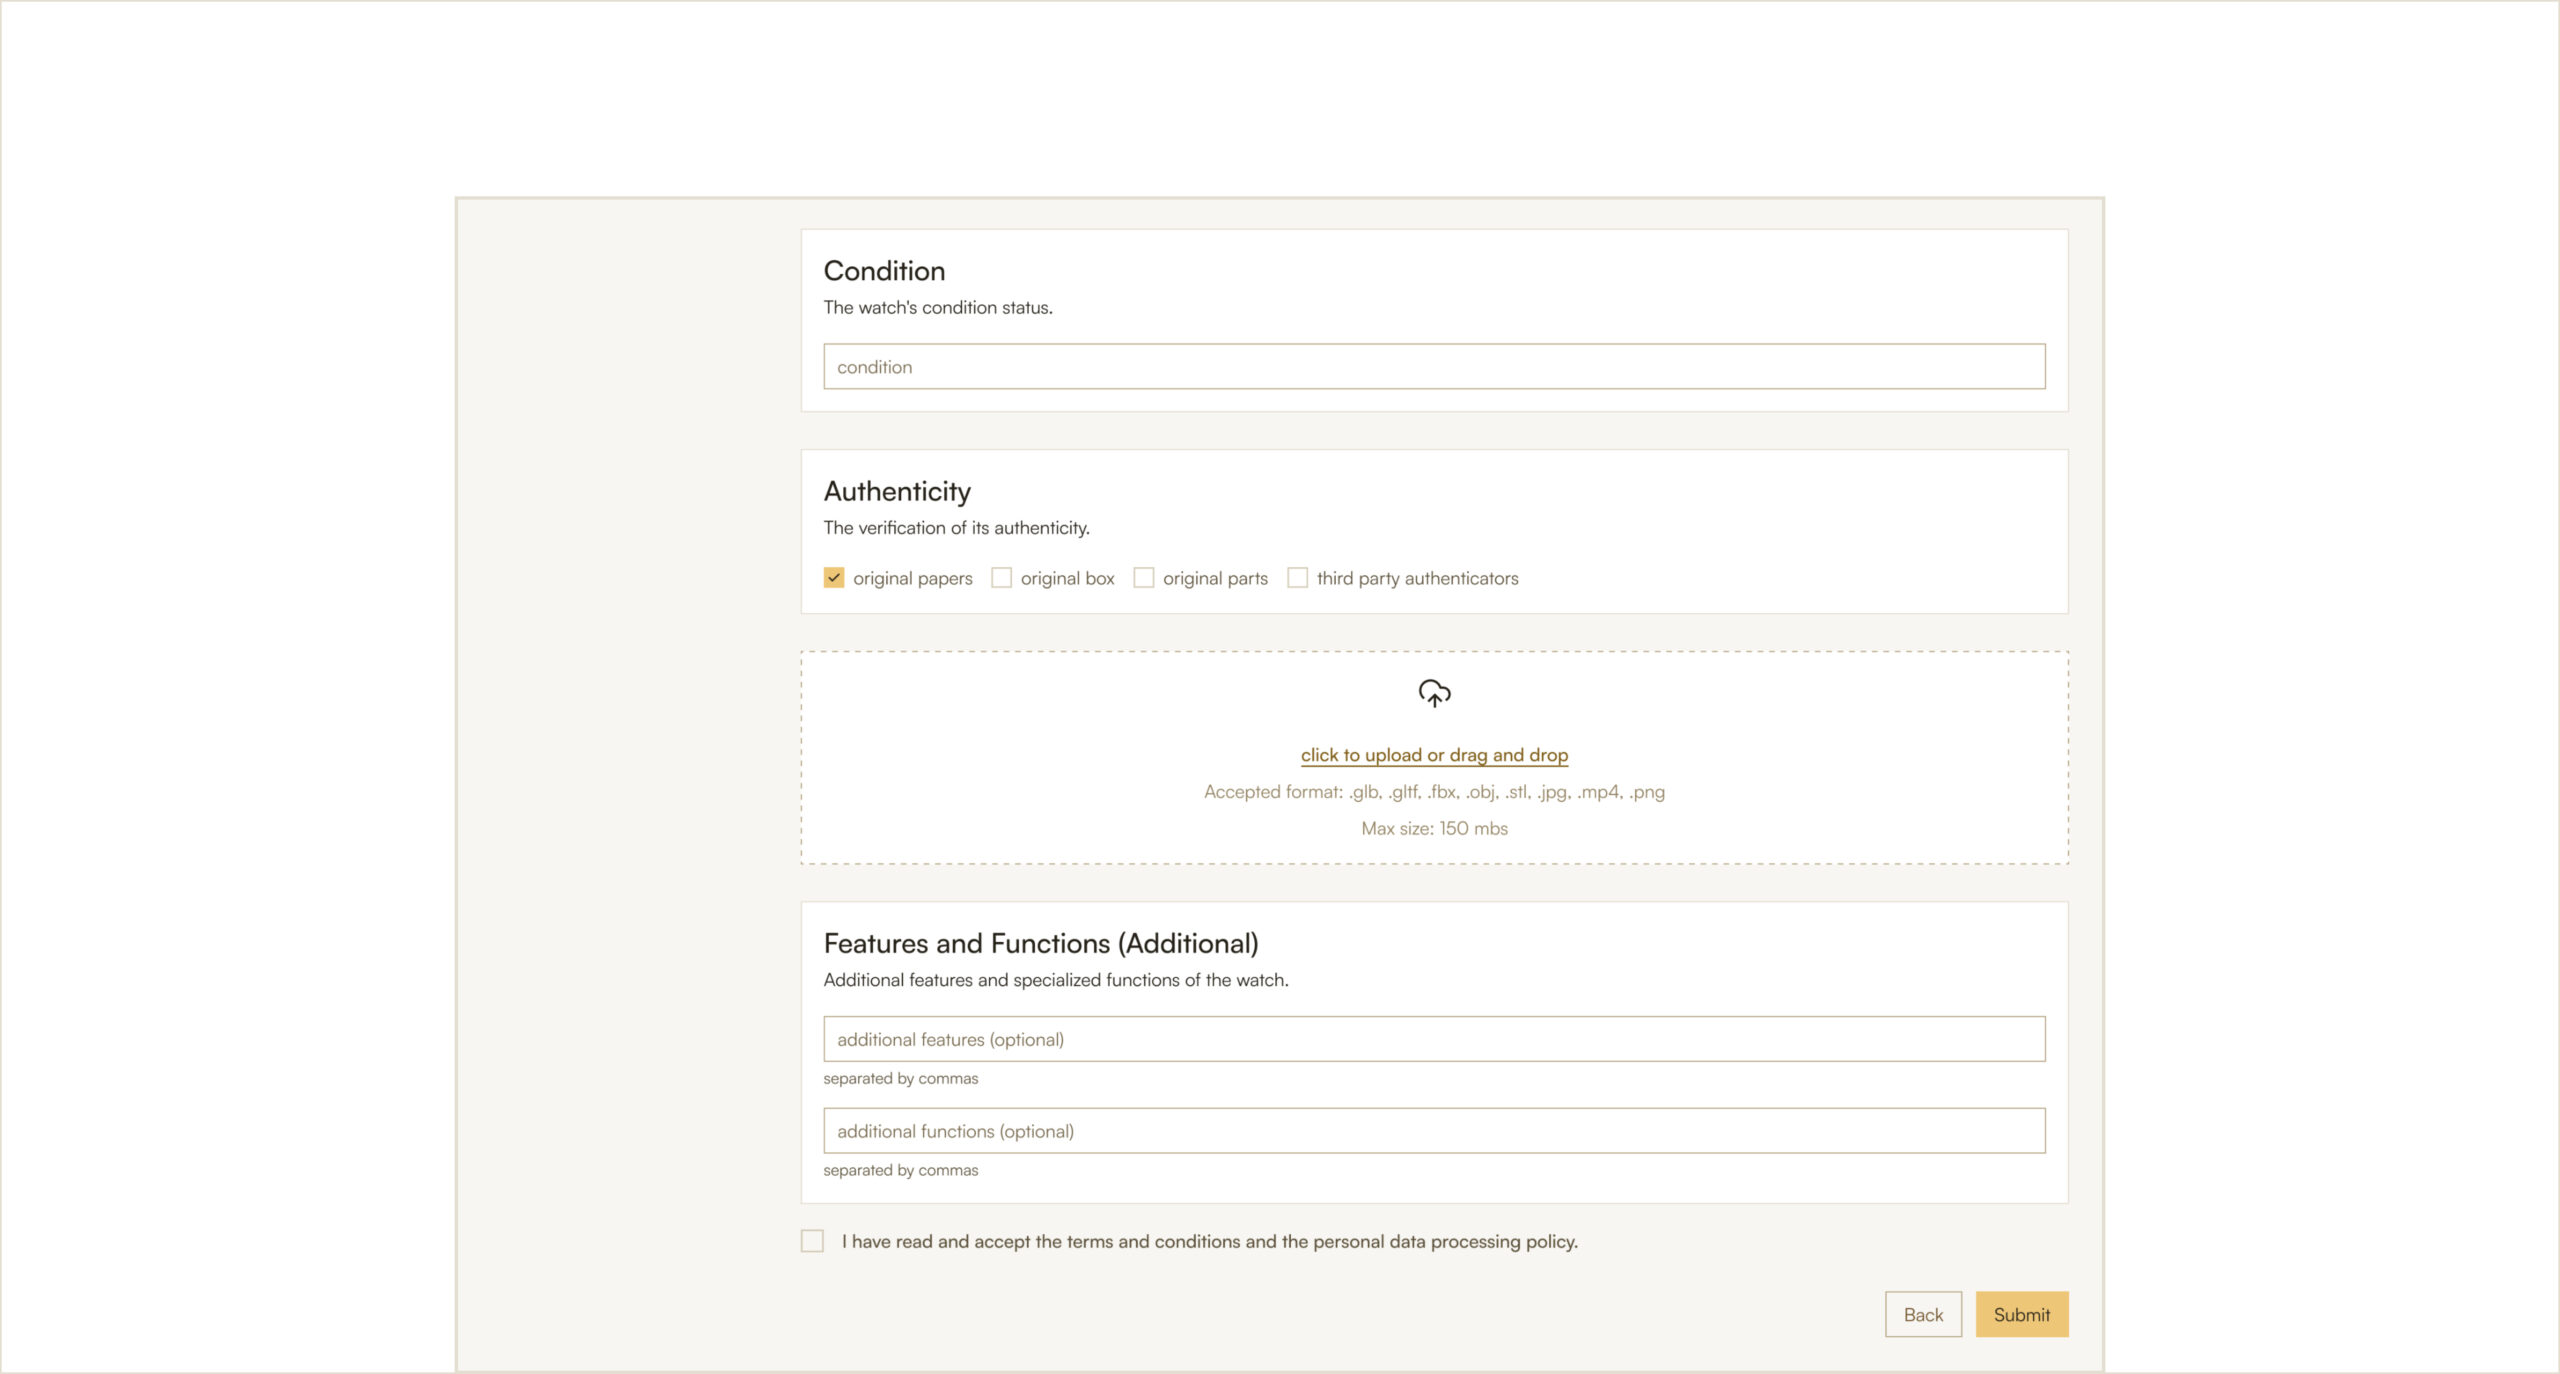Focus the additional features input field
The image size is (2560, 1374).
1434,1039
